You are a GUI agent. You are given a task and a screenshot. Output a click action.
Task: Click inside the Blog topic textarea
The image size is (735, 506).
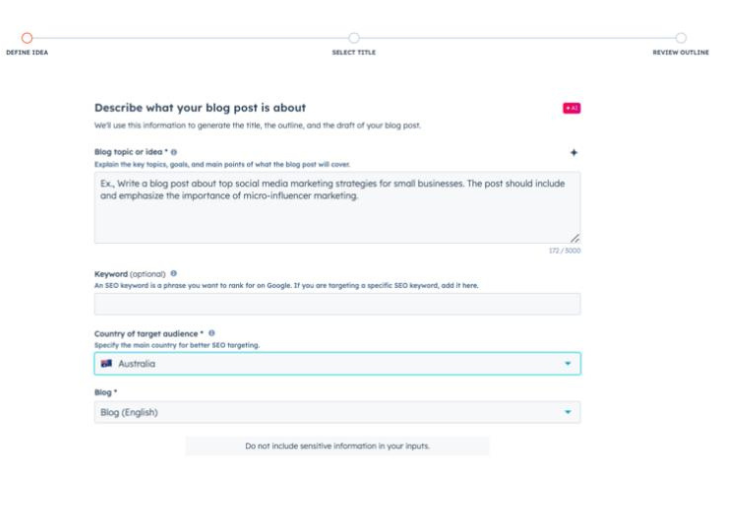point(337,215)
